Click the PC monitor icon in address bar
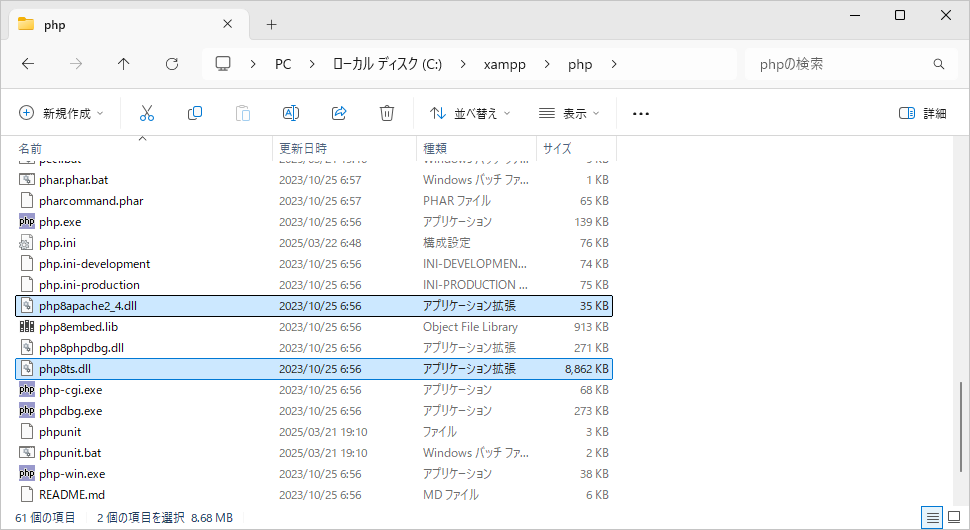This screenshot has height=530, width=970. coord(223,64)
